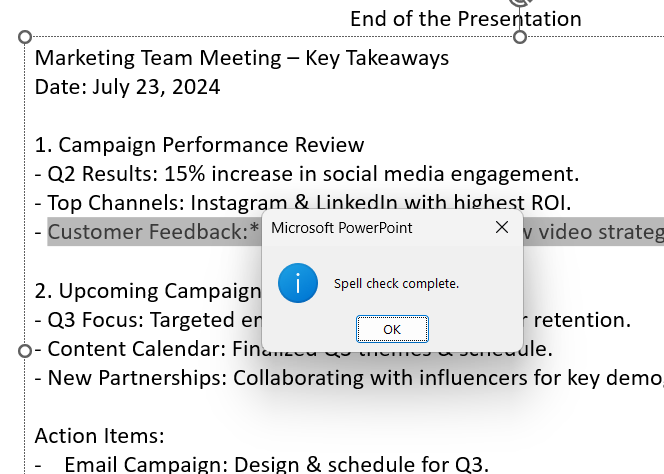Click the "1. Campaign Performance Review" heading
Image resolution: width=664 pixels, height=474 pixels.
[x=199, y=145]
